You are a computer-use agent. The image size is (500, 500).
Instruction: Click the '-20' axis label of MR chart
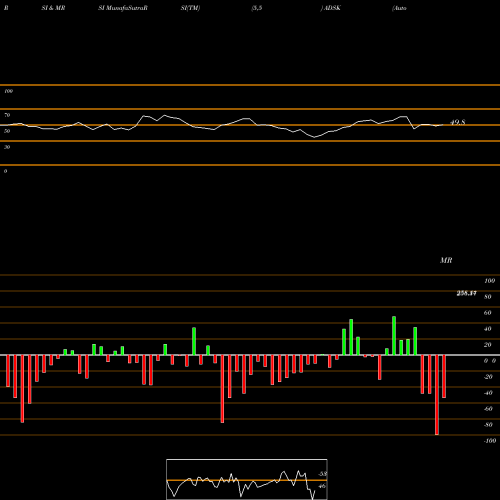coord(488,377)
